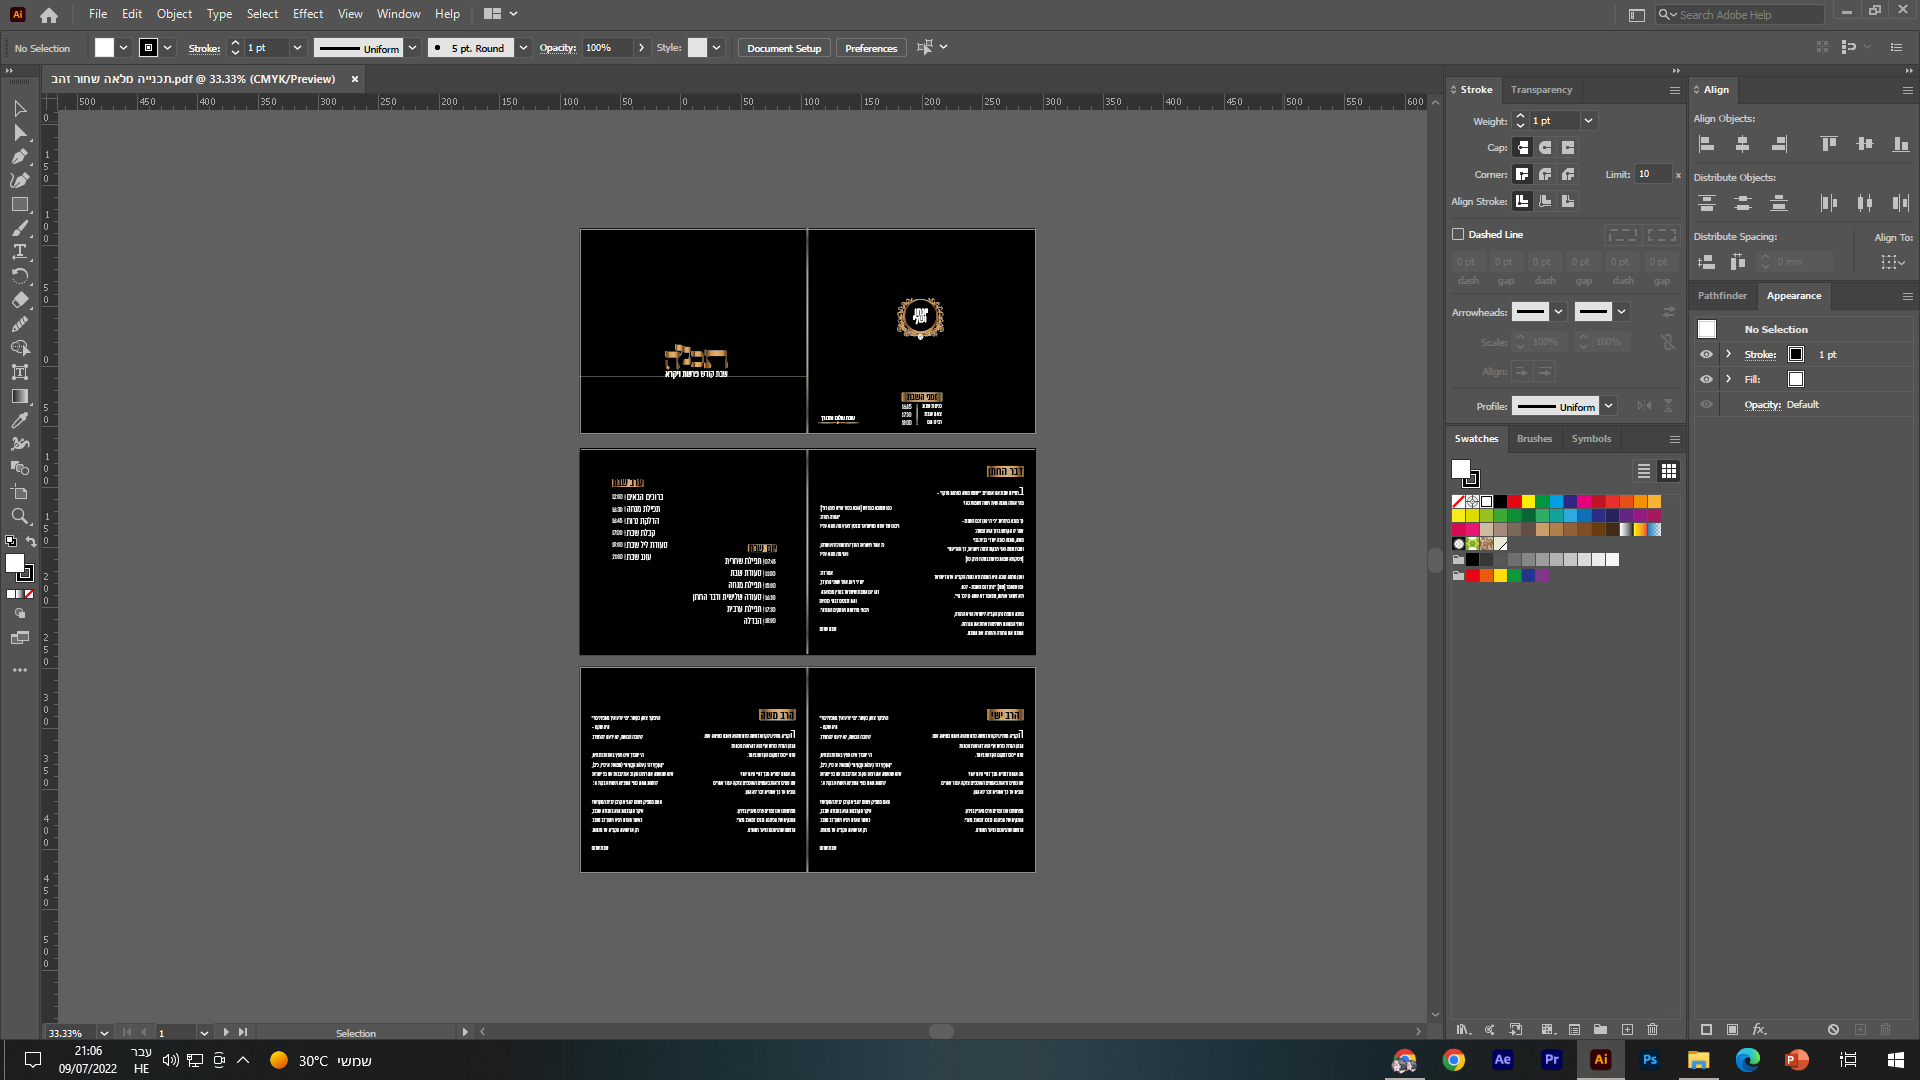Screen dimensions: 1920x1080
Task: Toggle Stroke visibility eye in Appearance
Action: (x=1706, y=354)
